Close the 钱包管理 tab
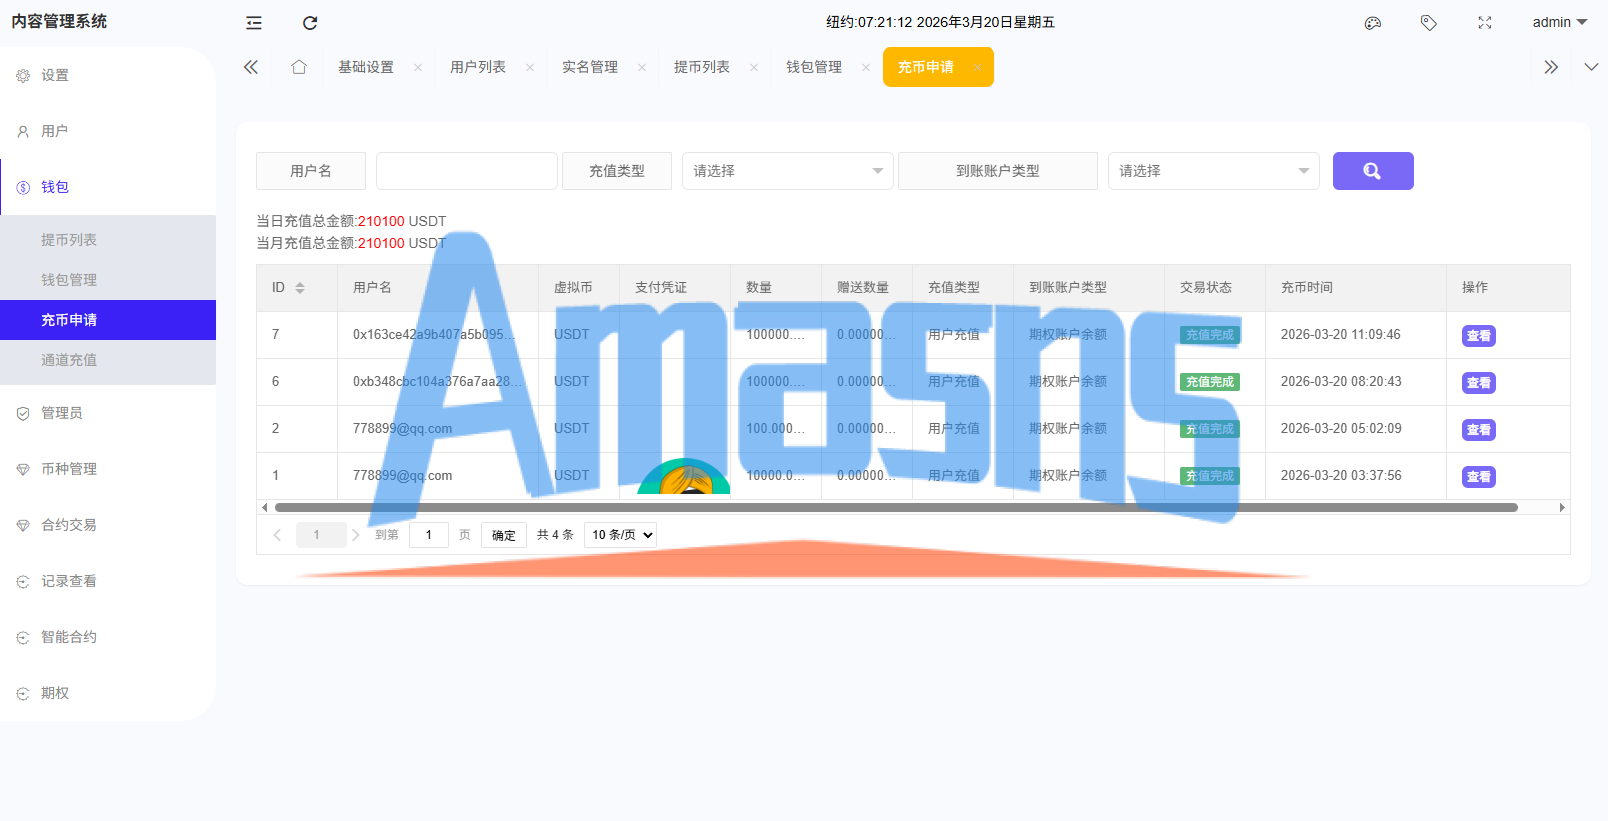 [x=866, y=67]
